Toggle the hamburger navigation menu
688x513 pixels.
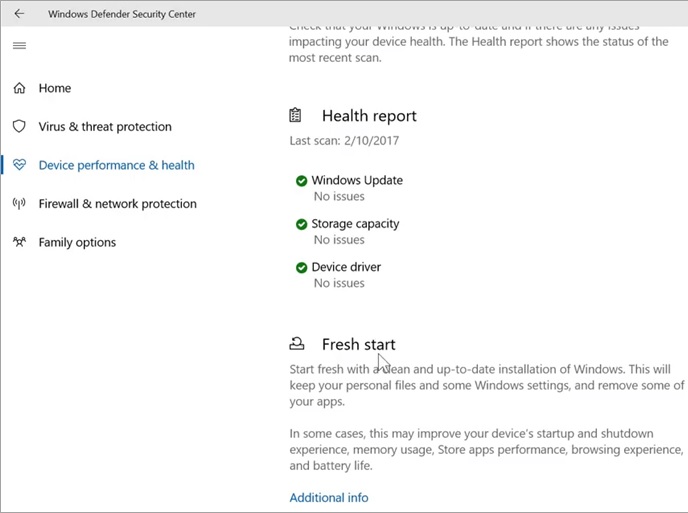coord(20,46)
